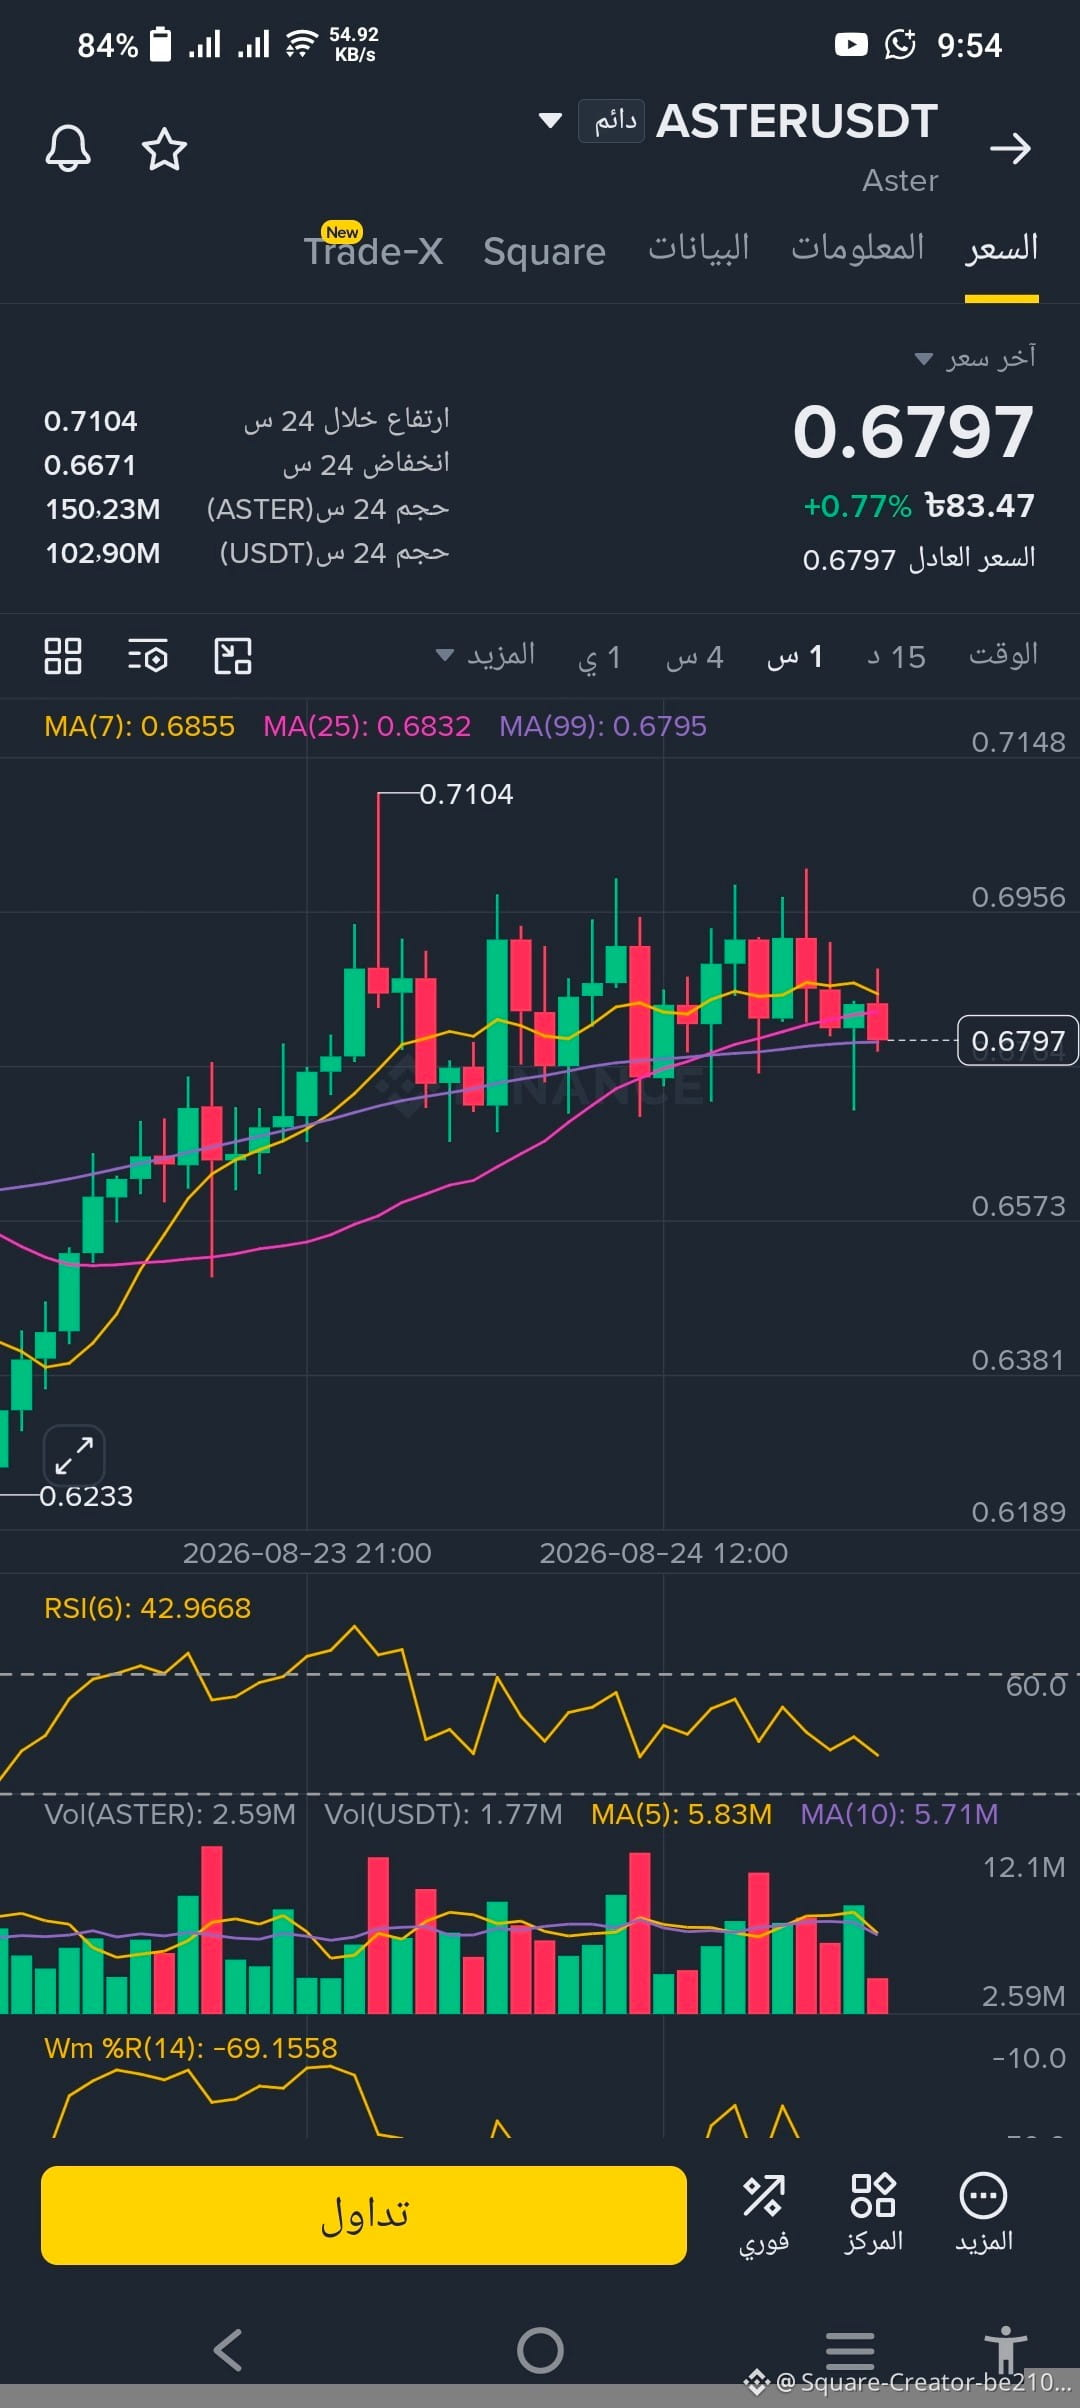The width and height of the screenshot is (1080, 2408).
Task: Tap the Android back navigation button
Action: (228, 2350)
